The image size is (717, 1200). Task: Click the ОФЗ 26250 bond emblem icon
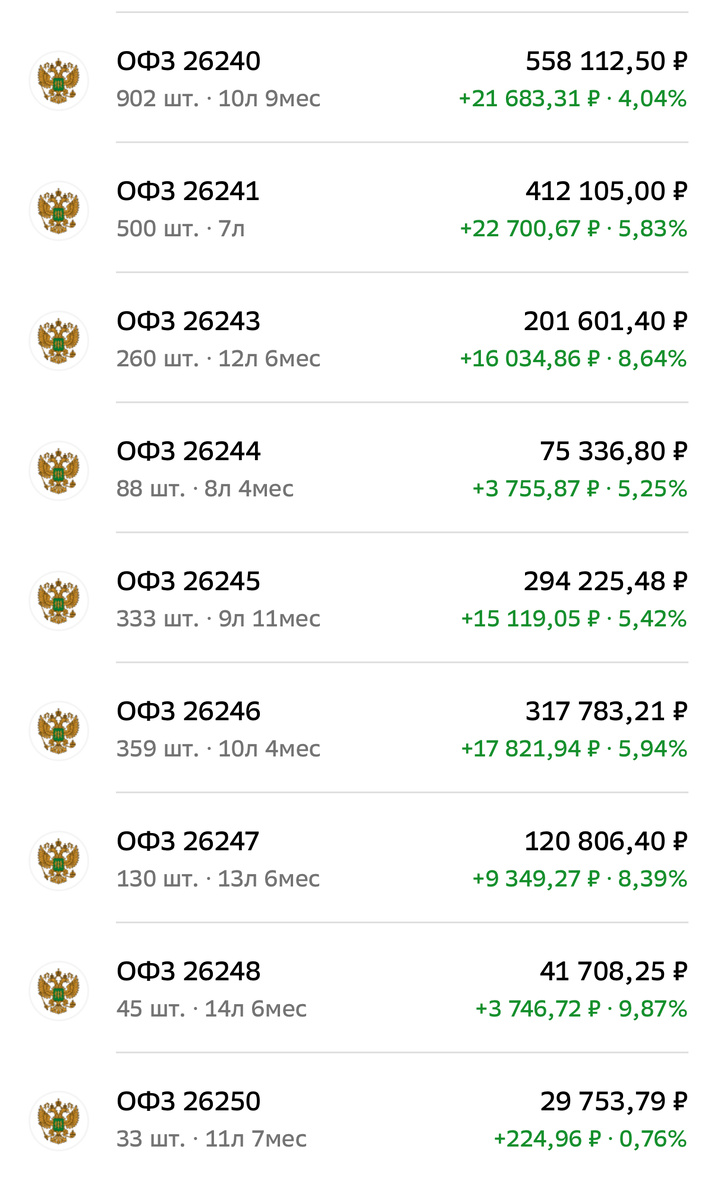pos(58,1120)
